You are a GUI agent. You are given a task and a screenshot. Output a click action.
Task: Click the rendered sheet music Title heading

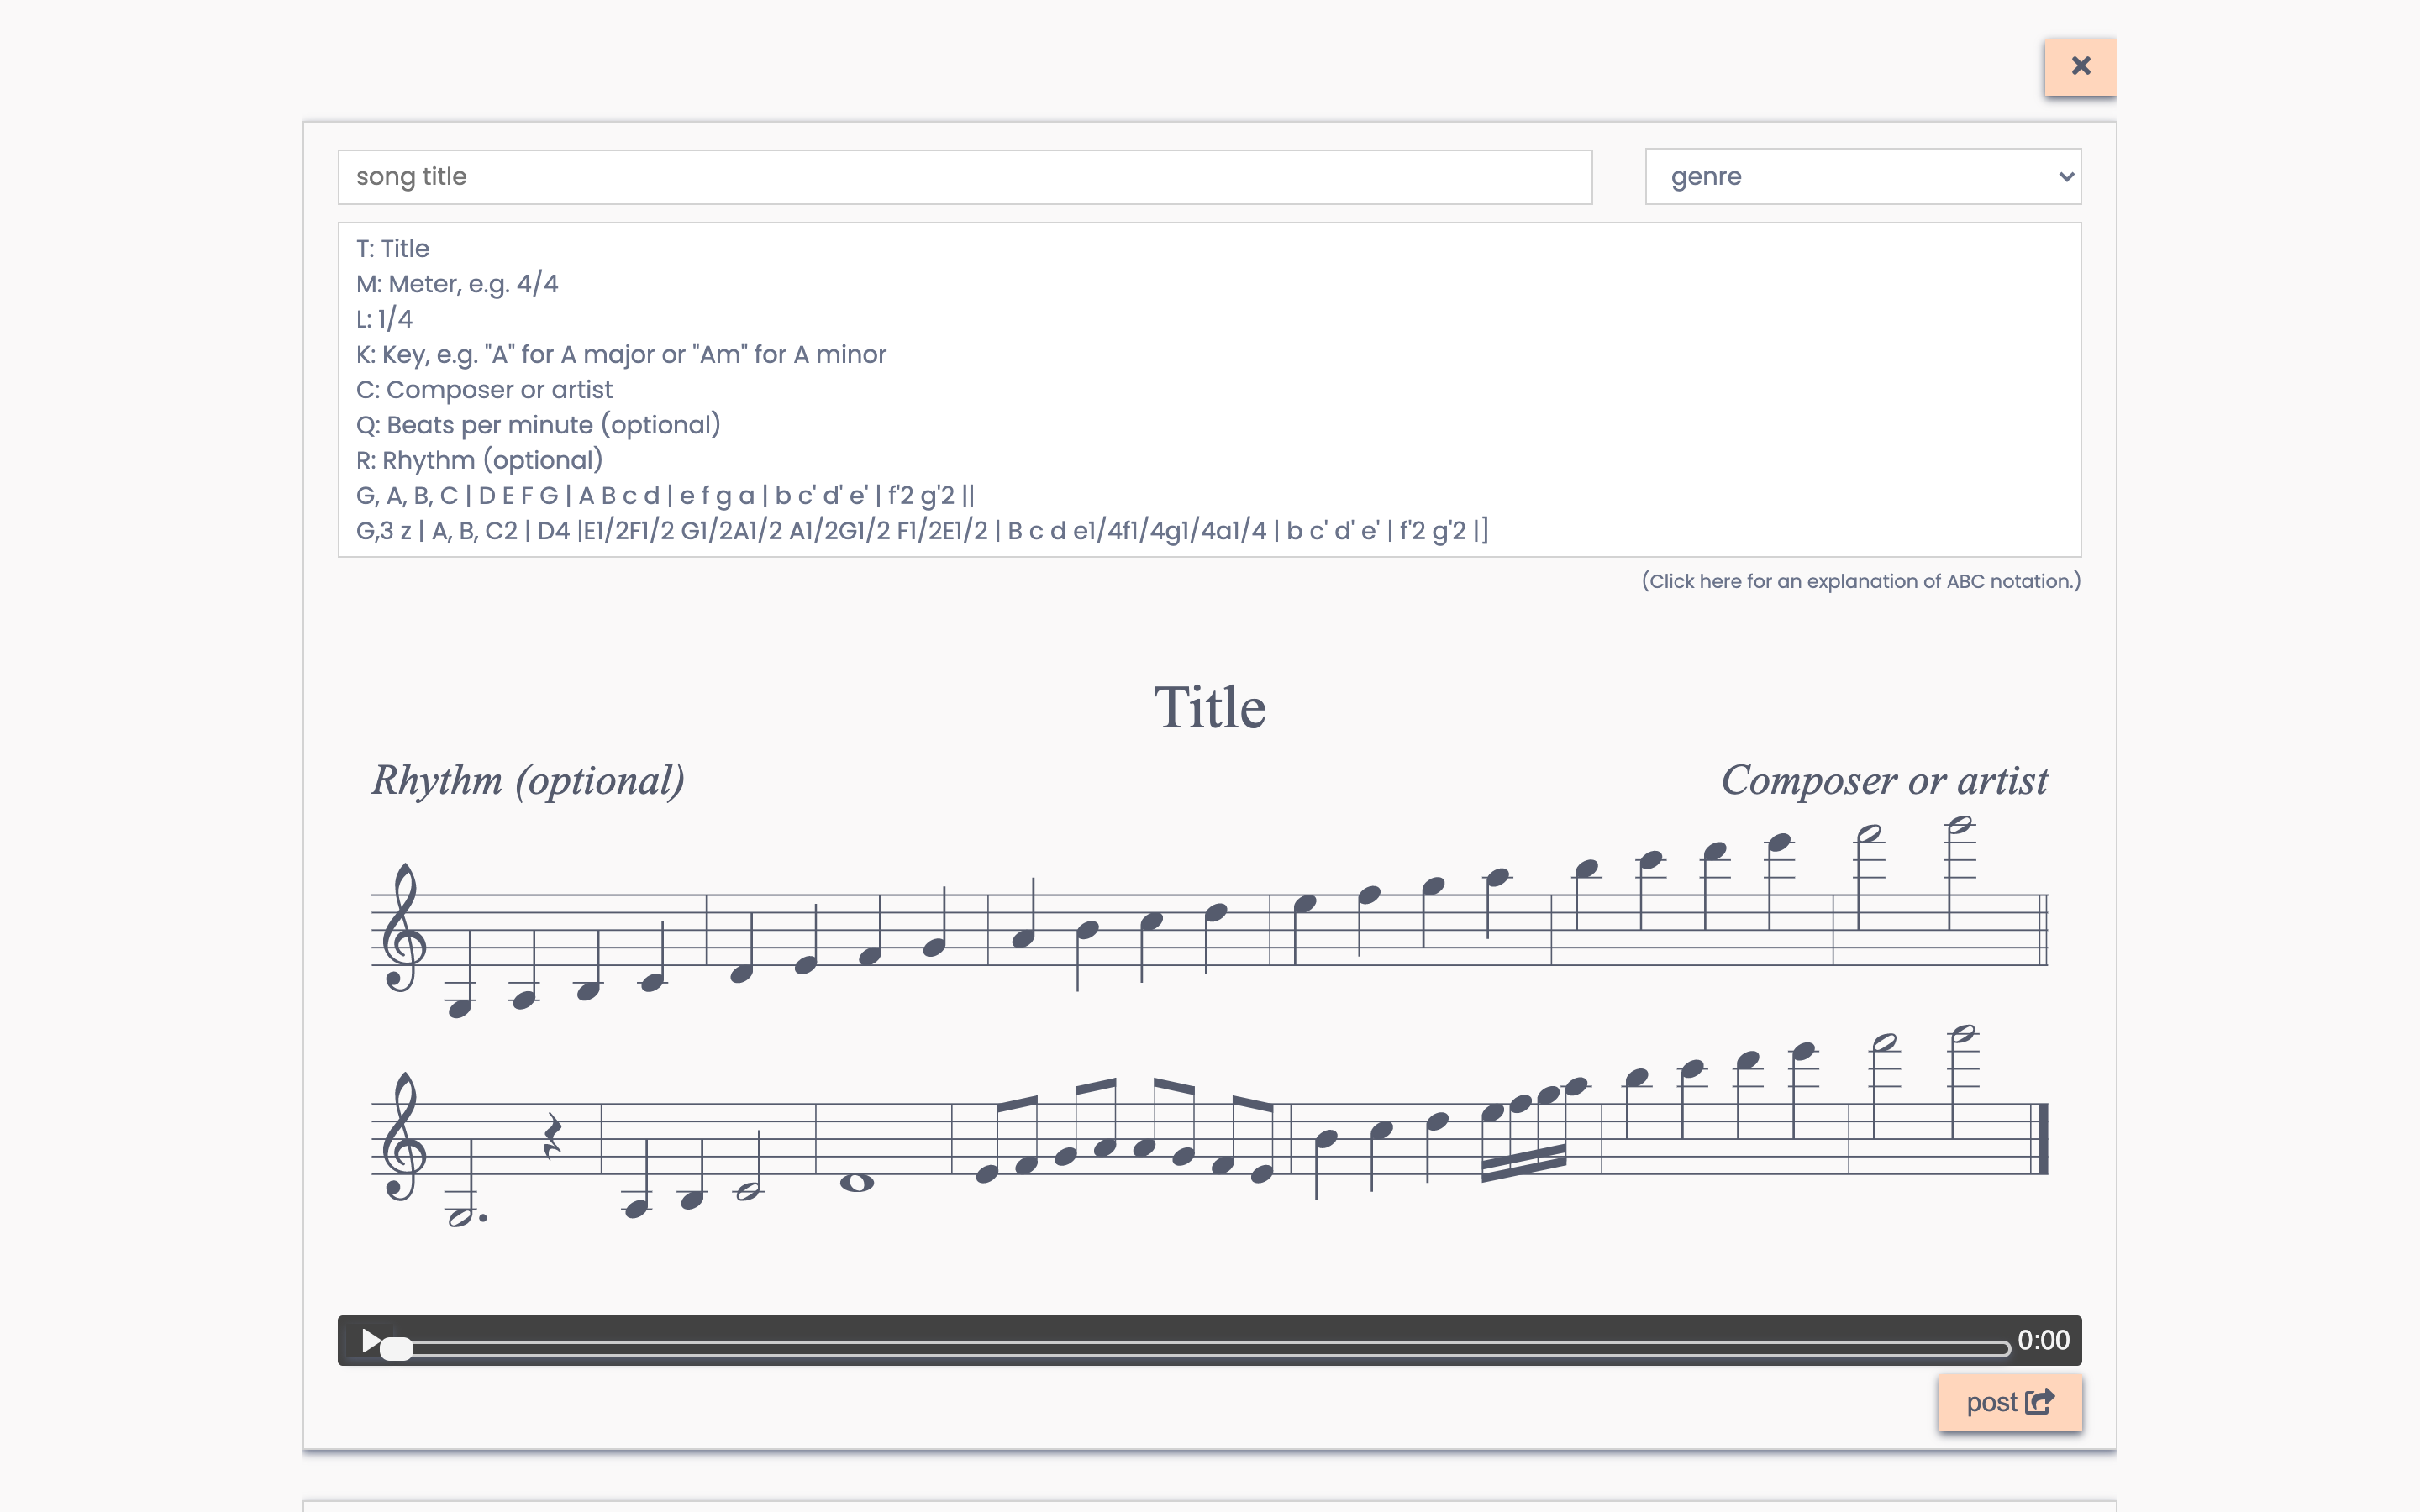tap(1209, 708)
